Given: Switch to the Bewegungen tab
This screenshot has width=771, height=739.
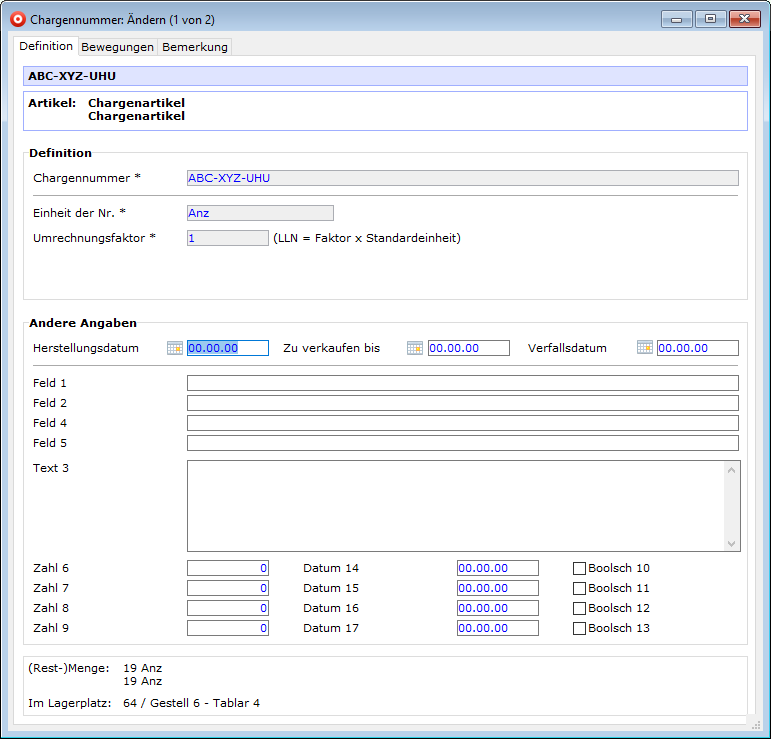Looking at the screenshot, I should (x=118, y=47).
